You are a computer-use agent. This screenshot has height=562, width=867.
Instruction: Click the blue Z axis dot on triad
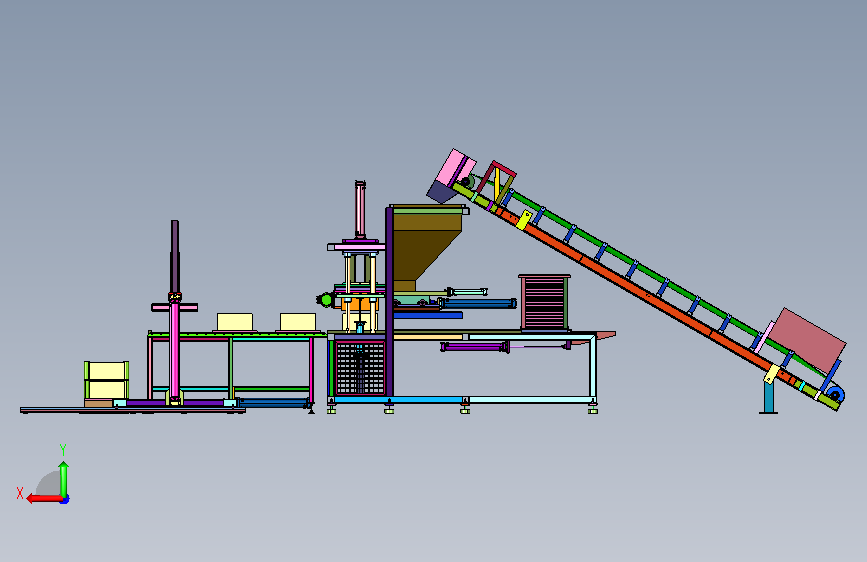65,500
